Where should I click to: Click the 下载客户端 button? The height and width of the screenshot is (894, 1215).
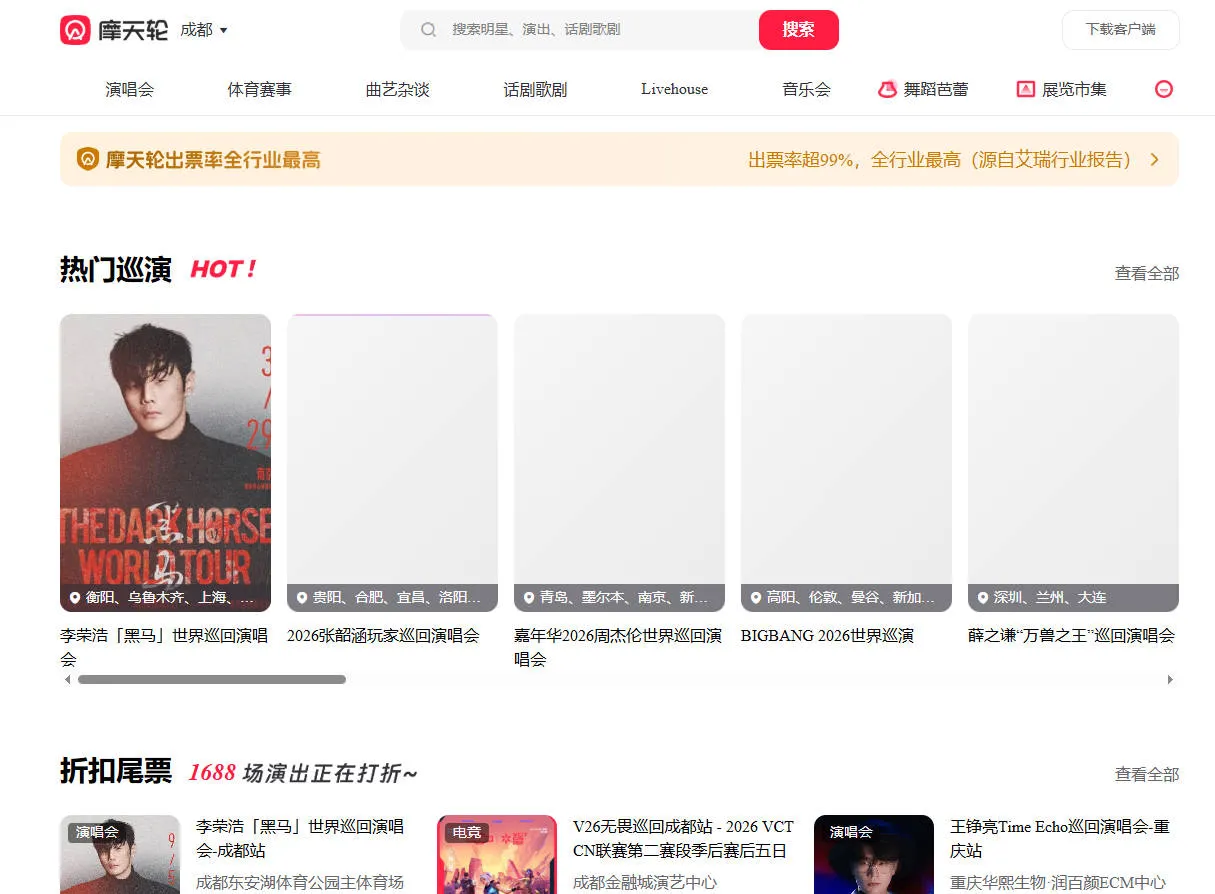1121,30
